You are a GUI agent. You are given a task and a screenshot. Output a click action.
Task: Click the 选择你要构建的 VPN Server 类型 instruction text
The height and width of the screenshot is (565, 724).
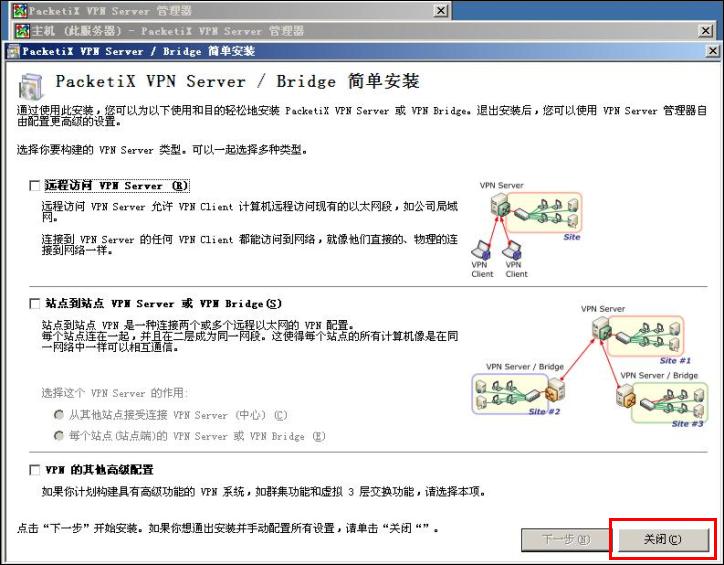[x=162, y=150]
